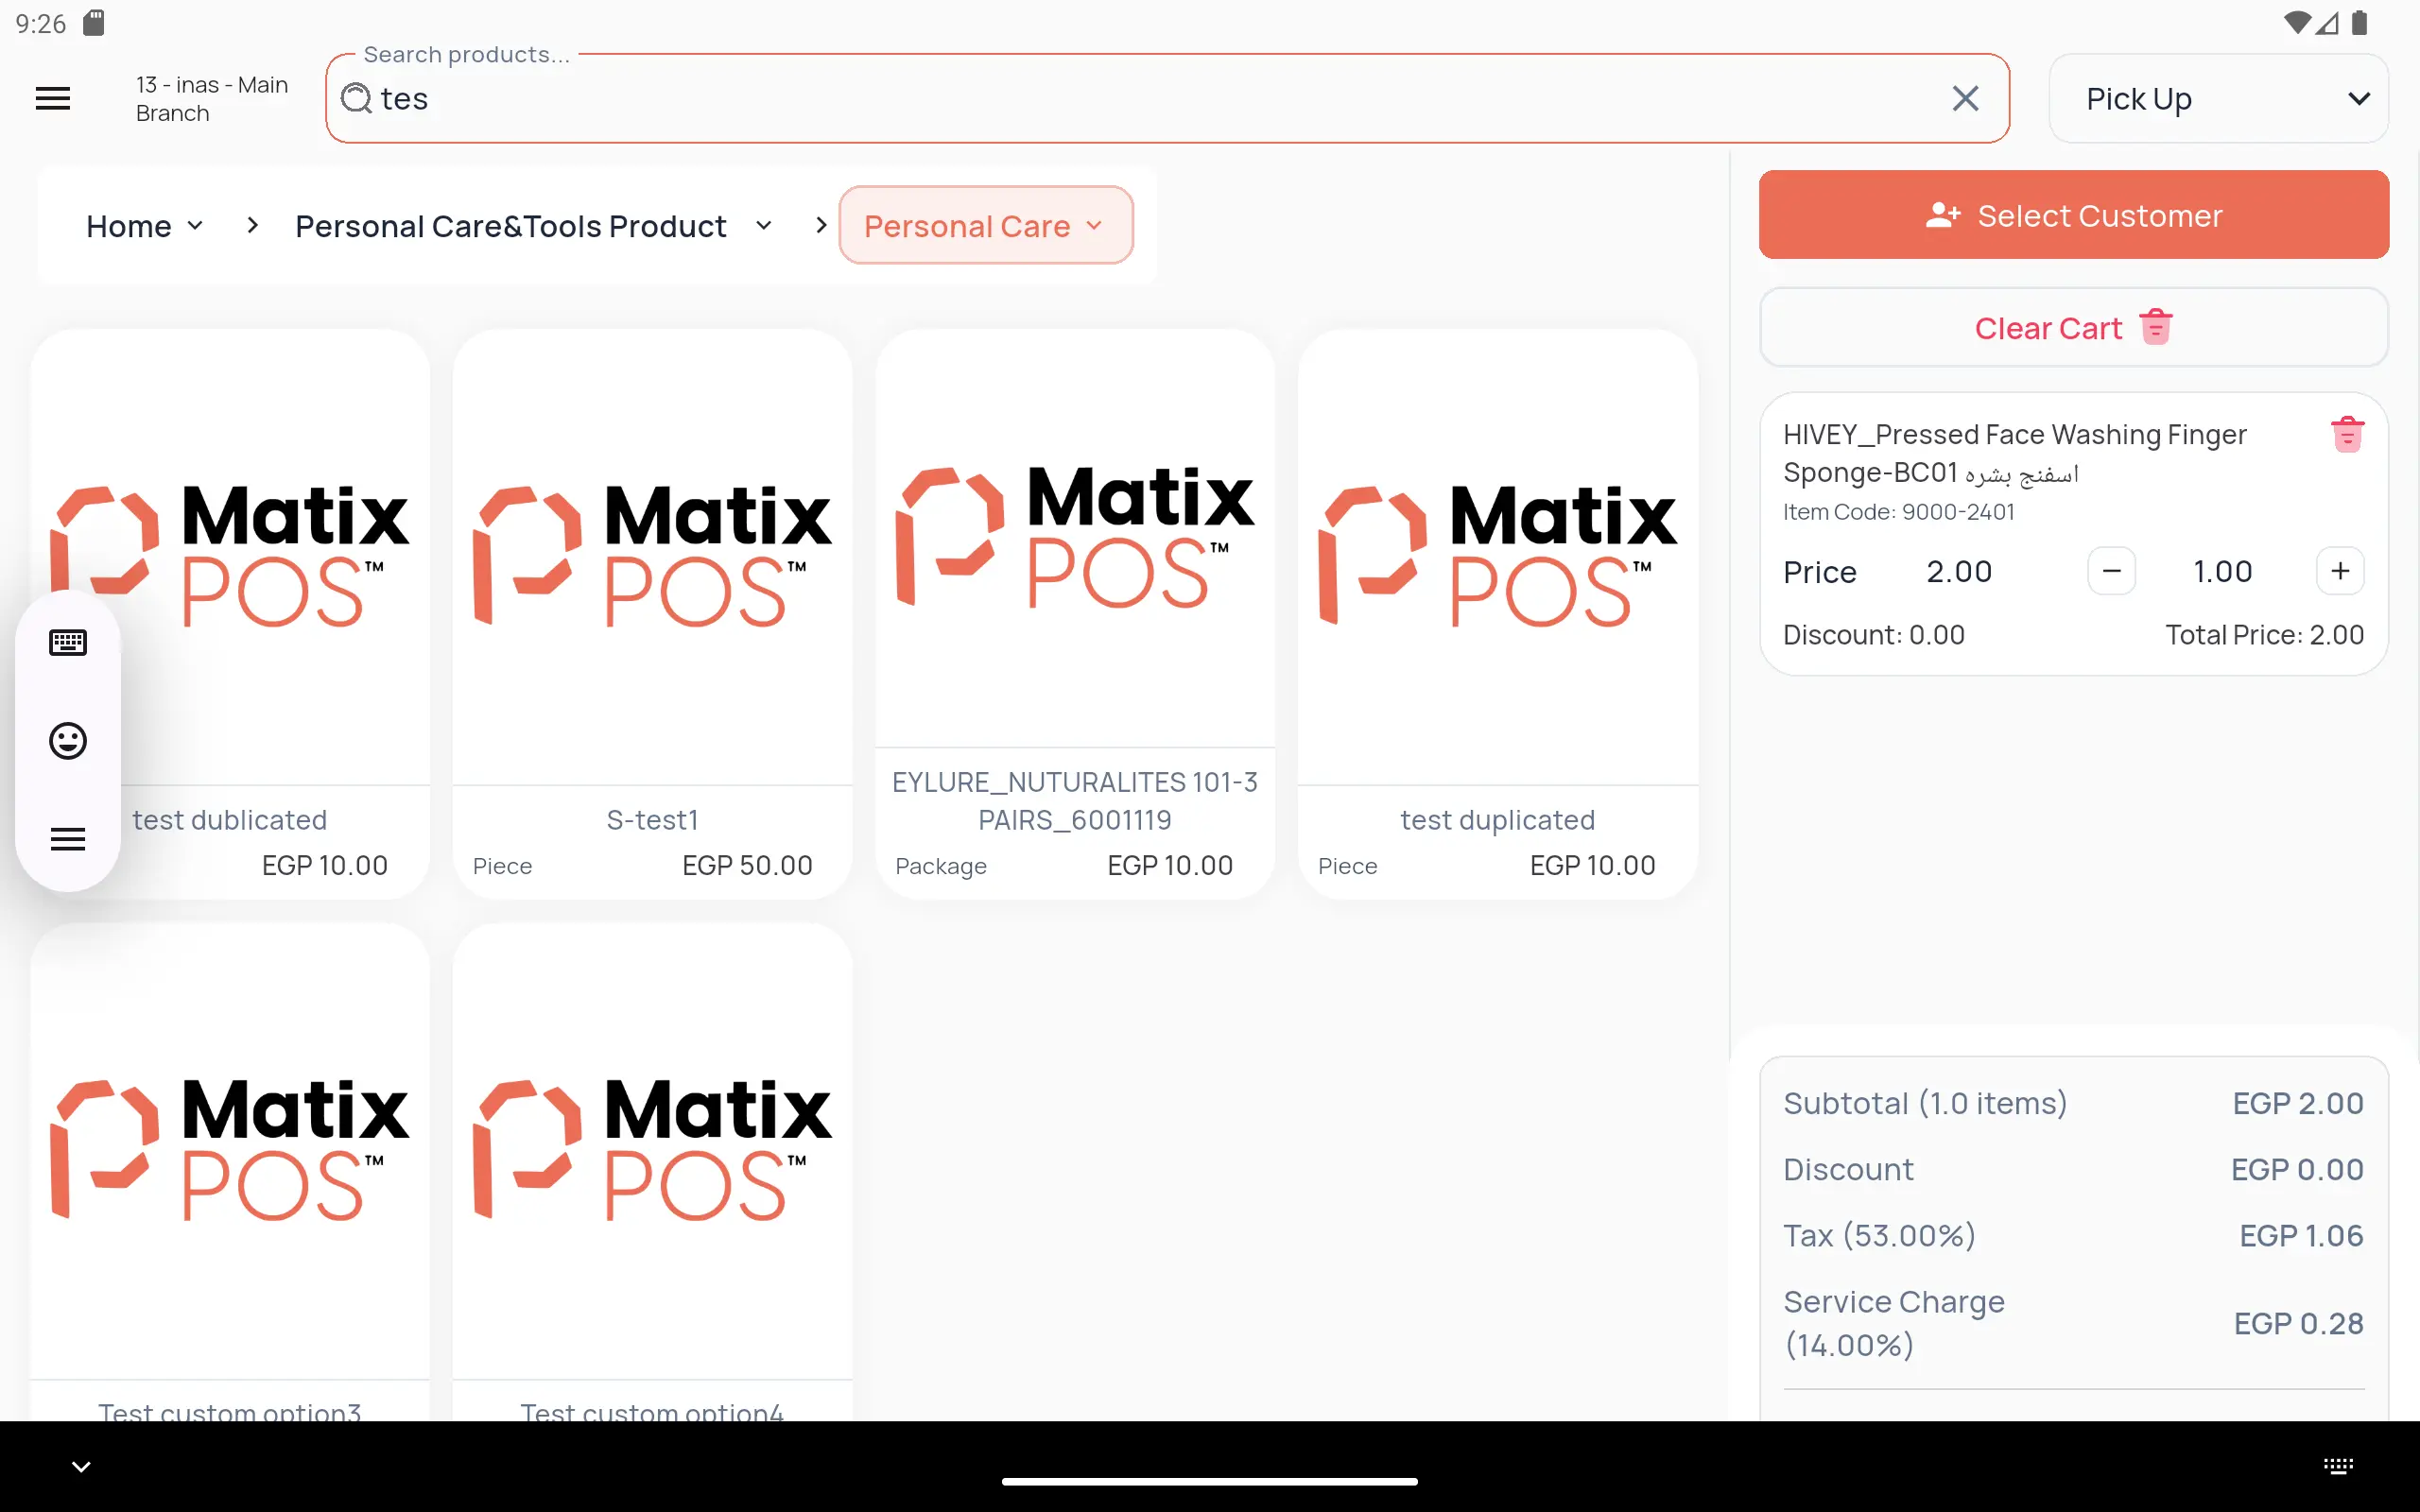Screen dimensions: 2420x1512
Task: Focus the Search products field
Action: pyautogui.click(x=1167, y=98)
